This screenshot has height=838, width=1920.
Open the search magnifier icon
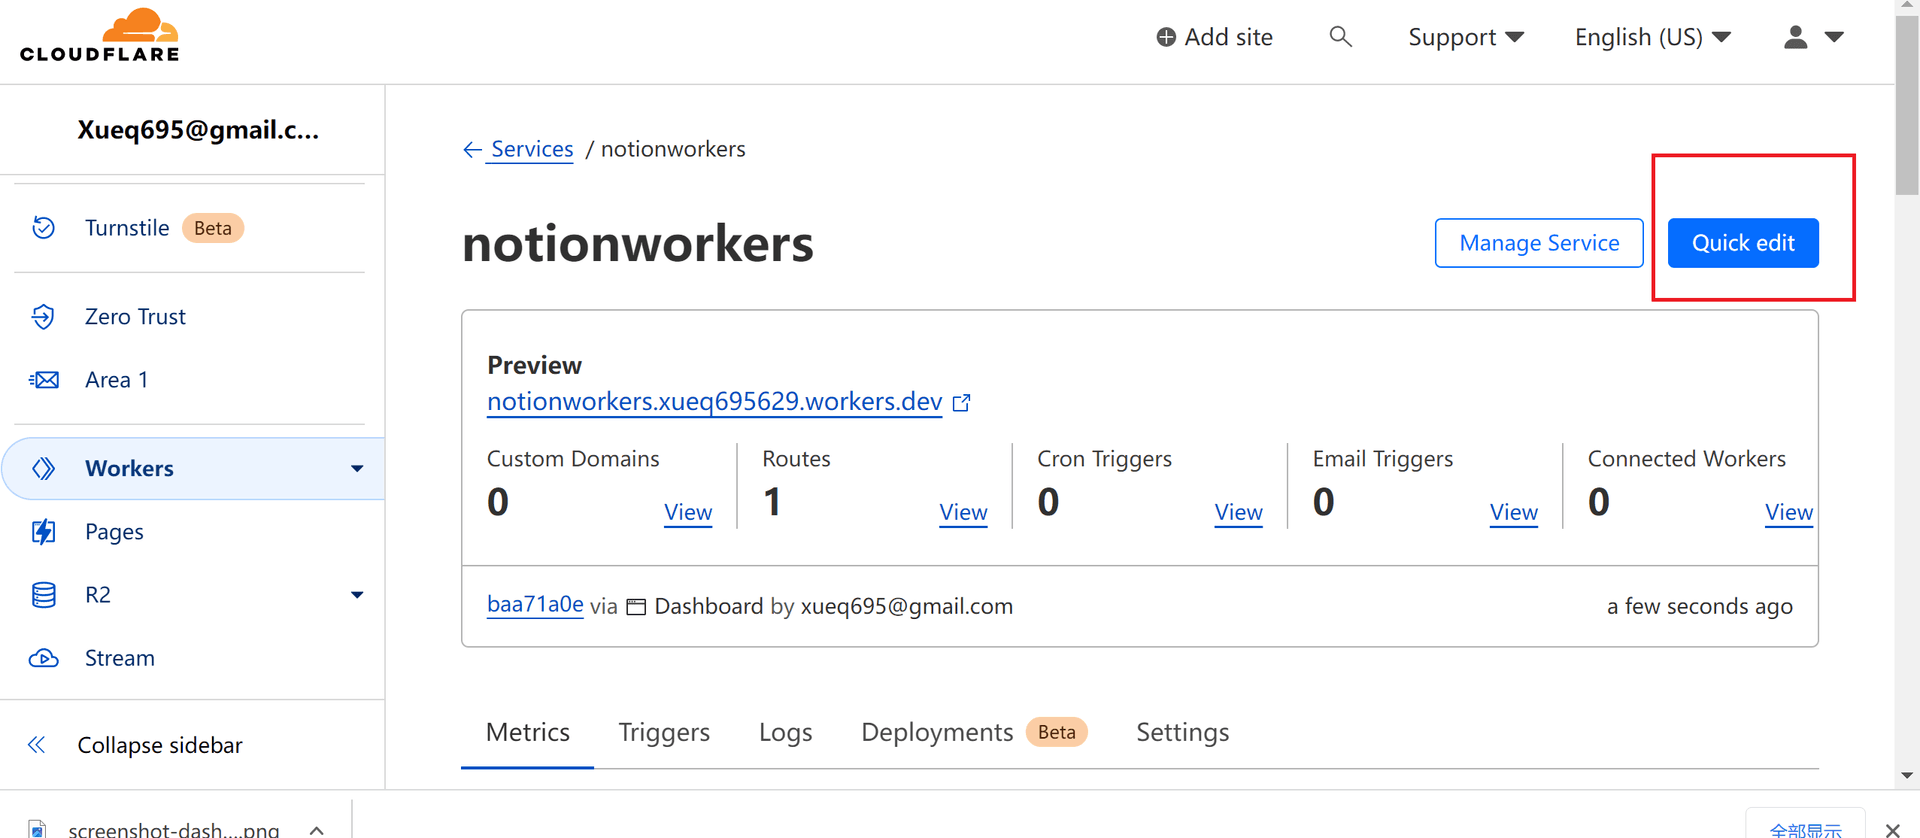(1340, 37)
